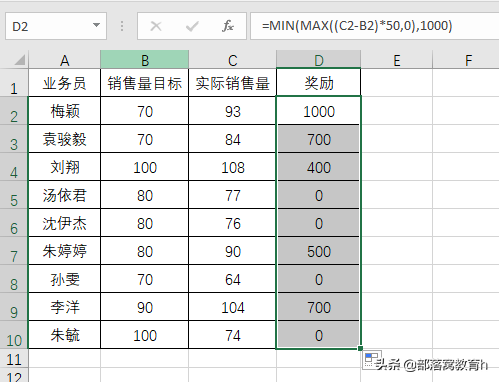Select row 10 header
The image size is (499, 382).
click(14, 335)
